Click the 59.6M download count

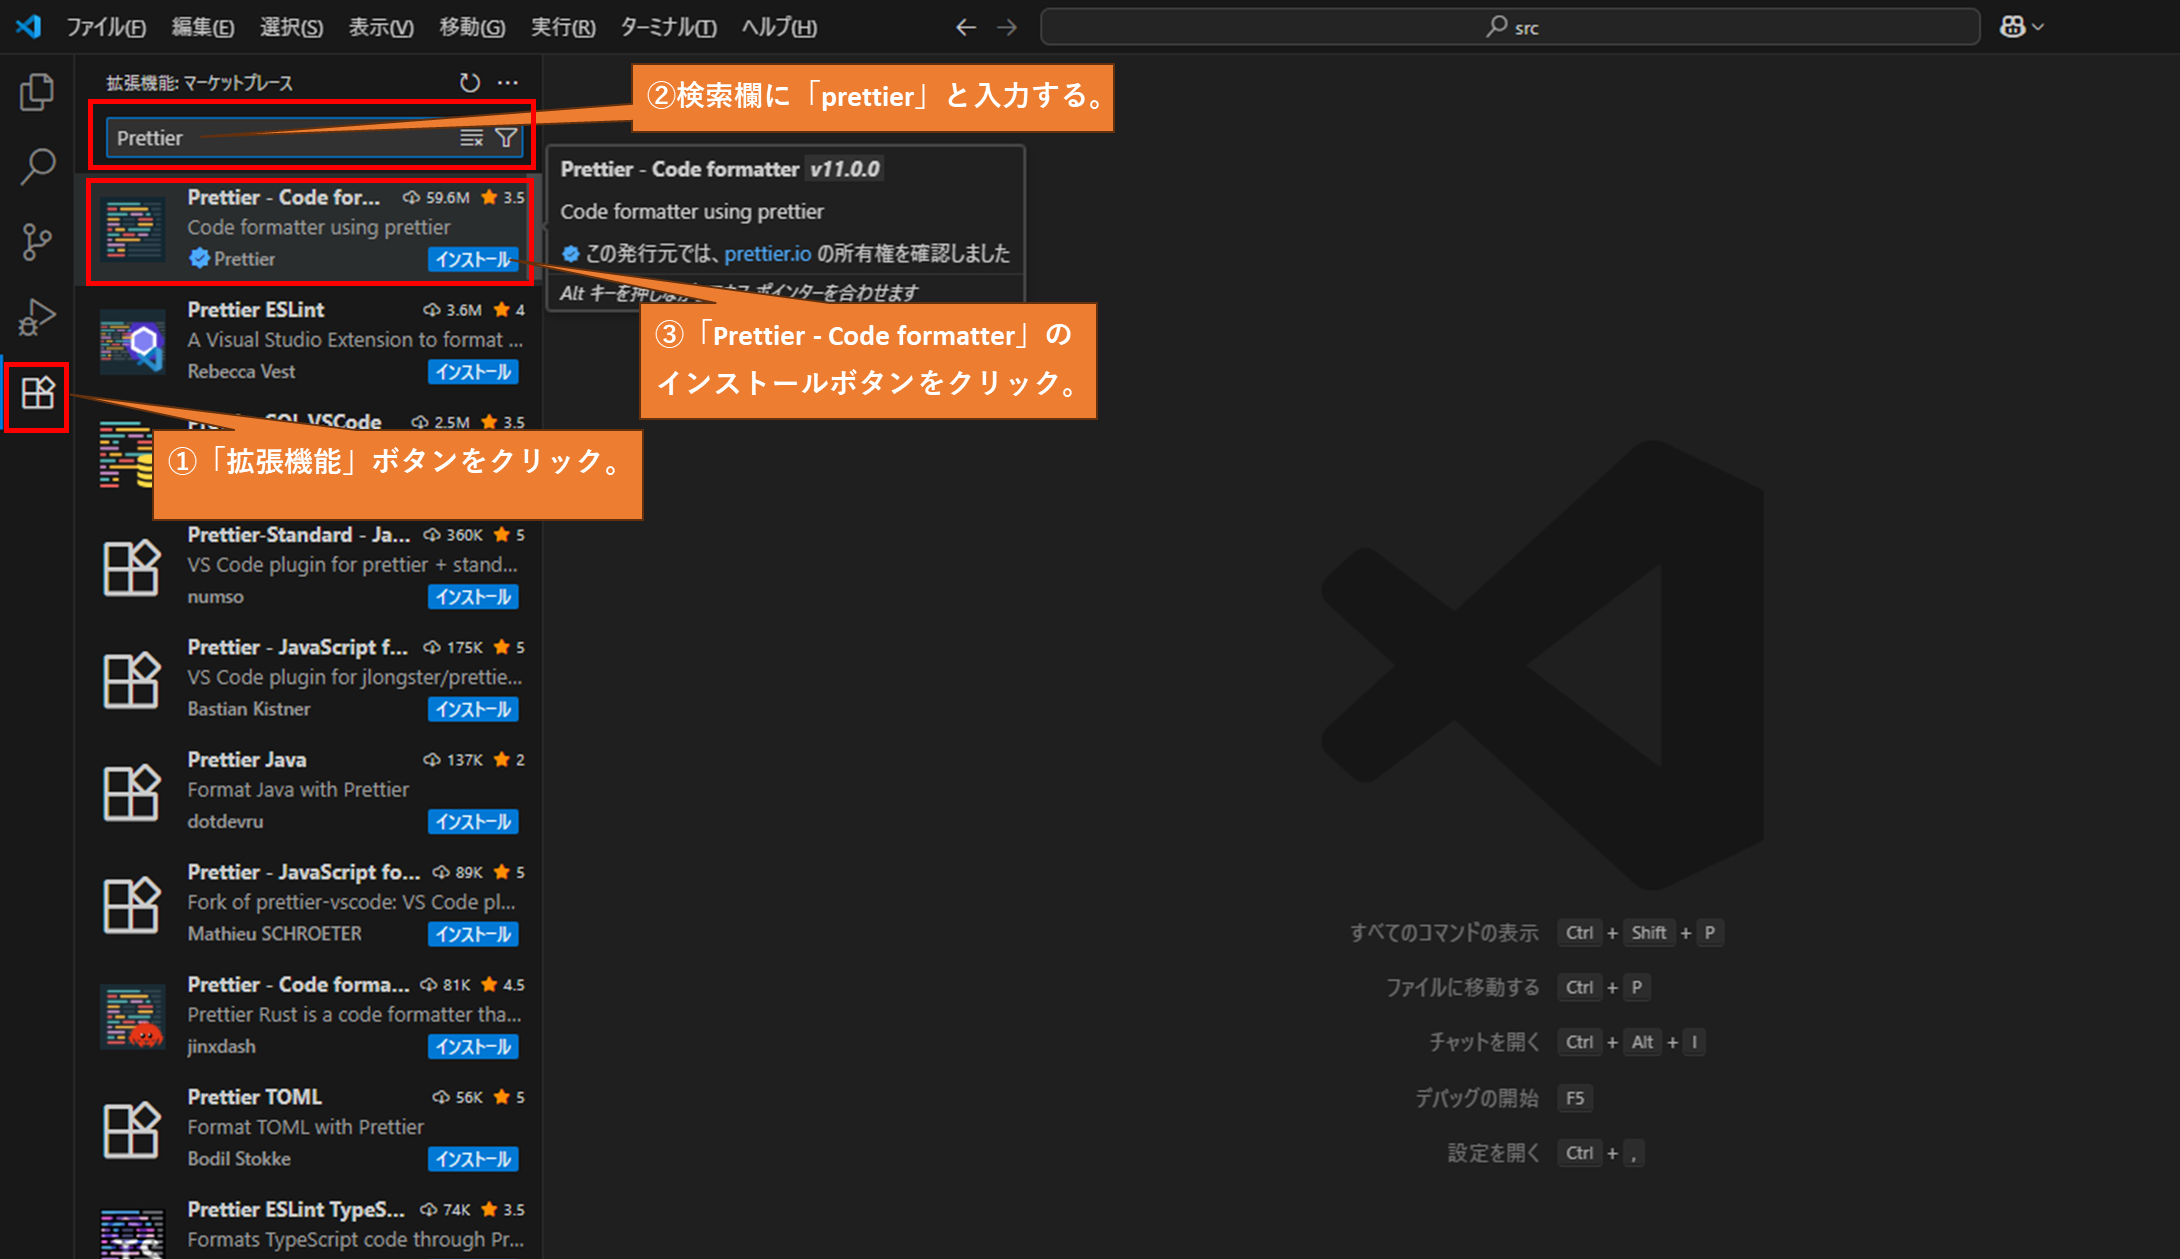pos(437,198)
